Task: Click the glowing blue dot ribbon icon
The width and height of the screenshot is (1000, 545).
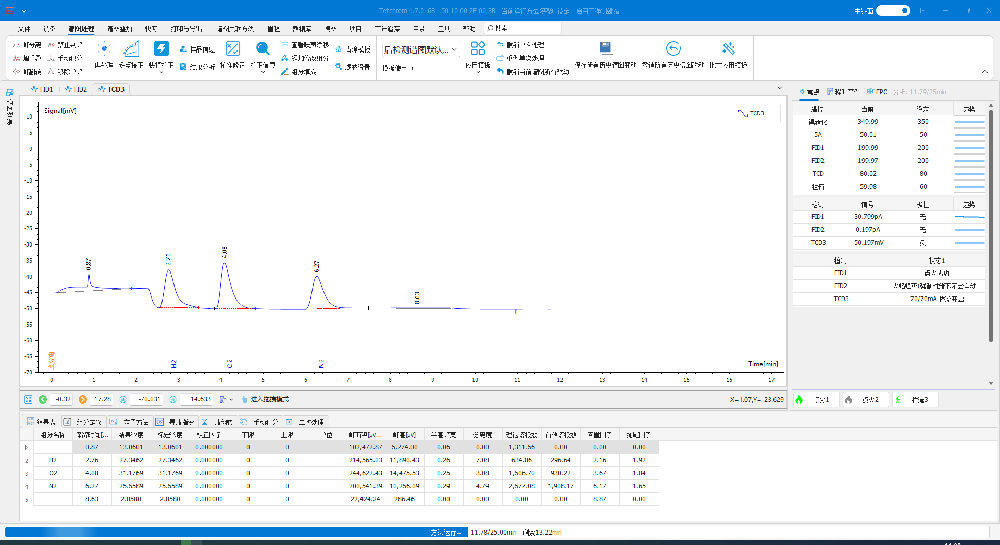Action: point(104,49)
